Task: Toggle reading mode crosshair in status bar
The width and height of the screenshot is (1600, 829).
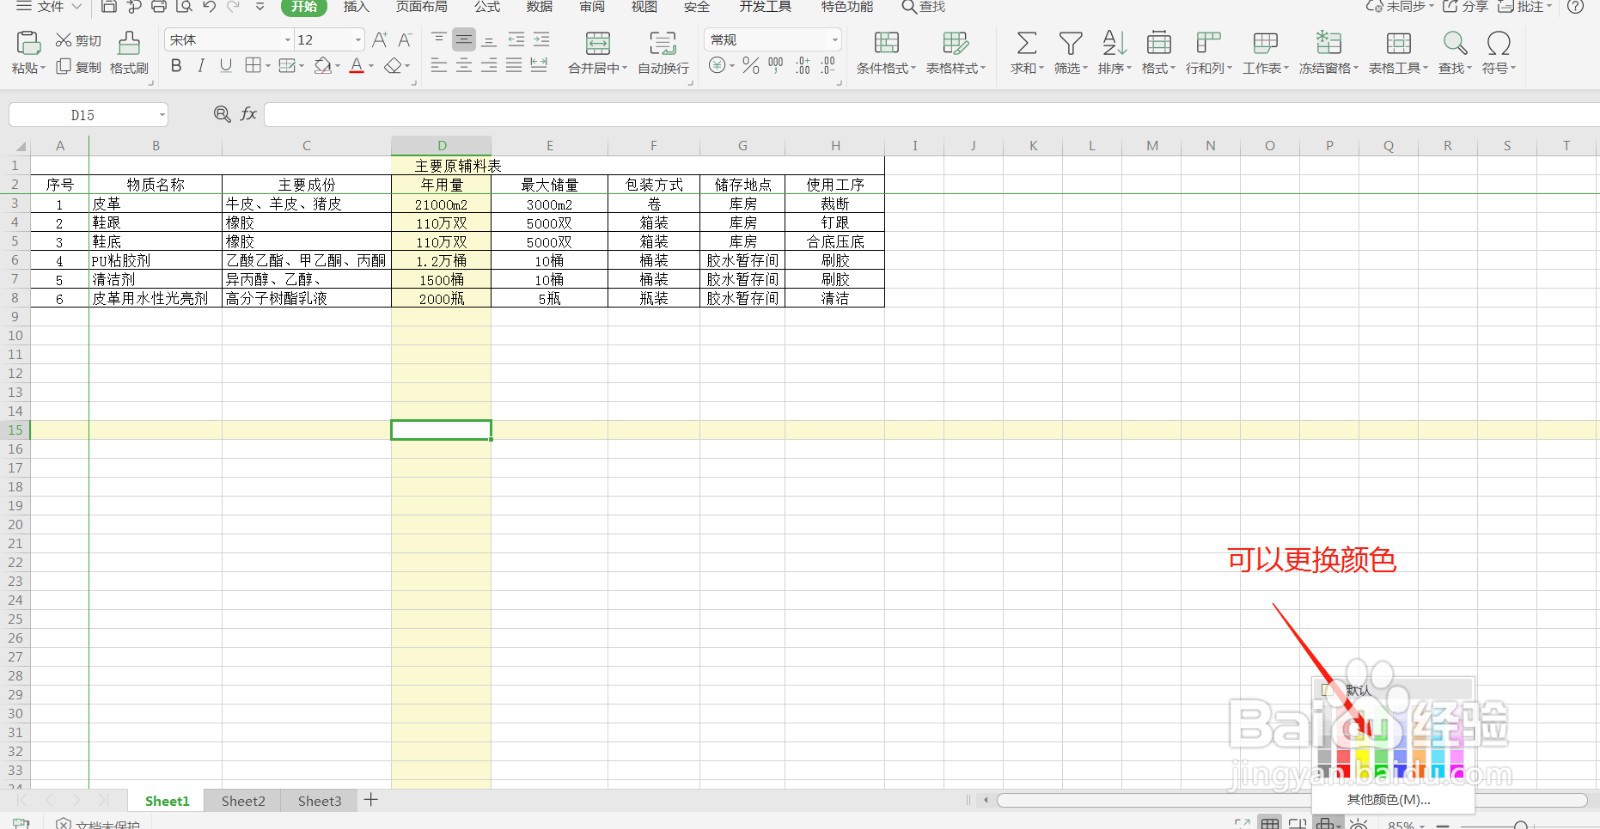Action: click(1326, 824)
